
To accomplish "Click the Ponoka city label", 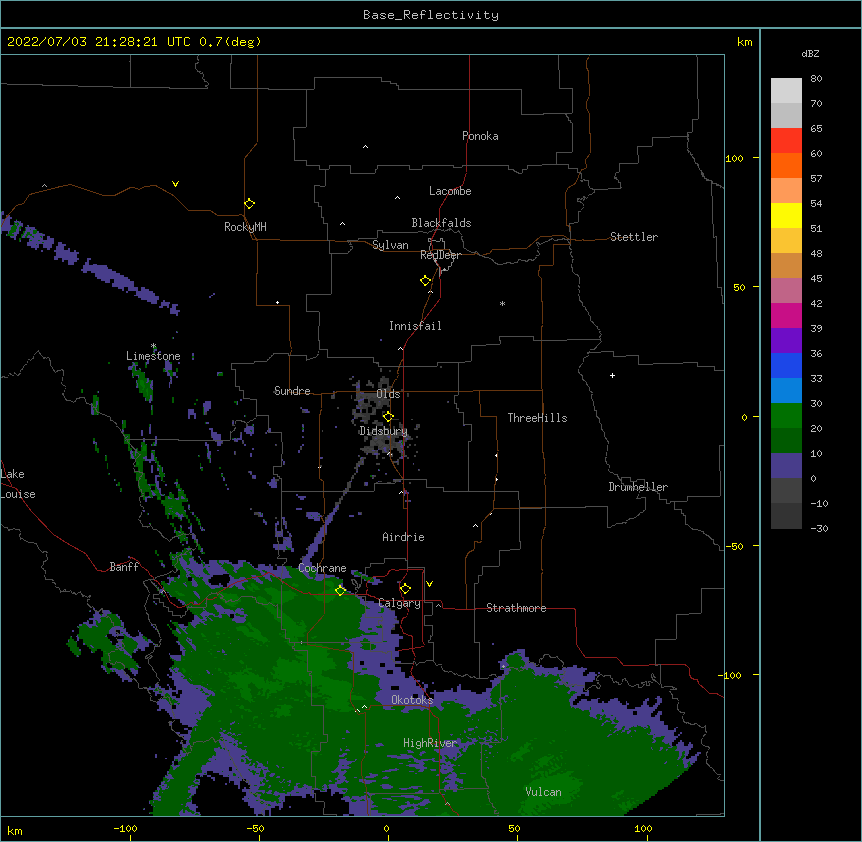I will tap(480, 136).
